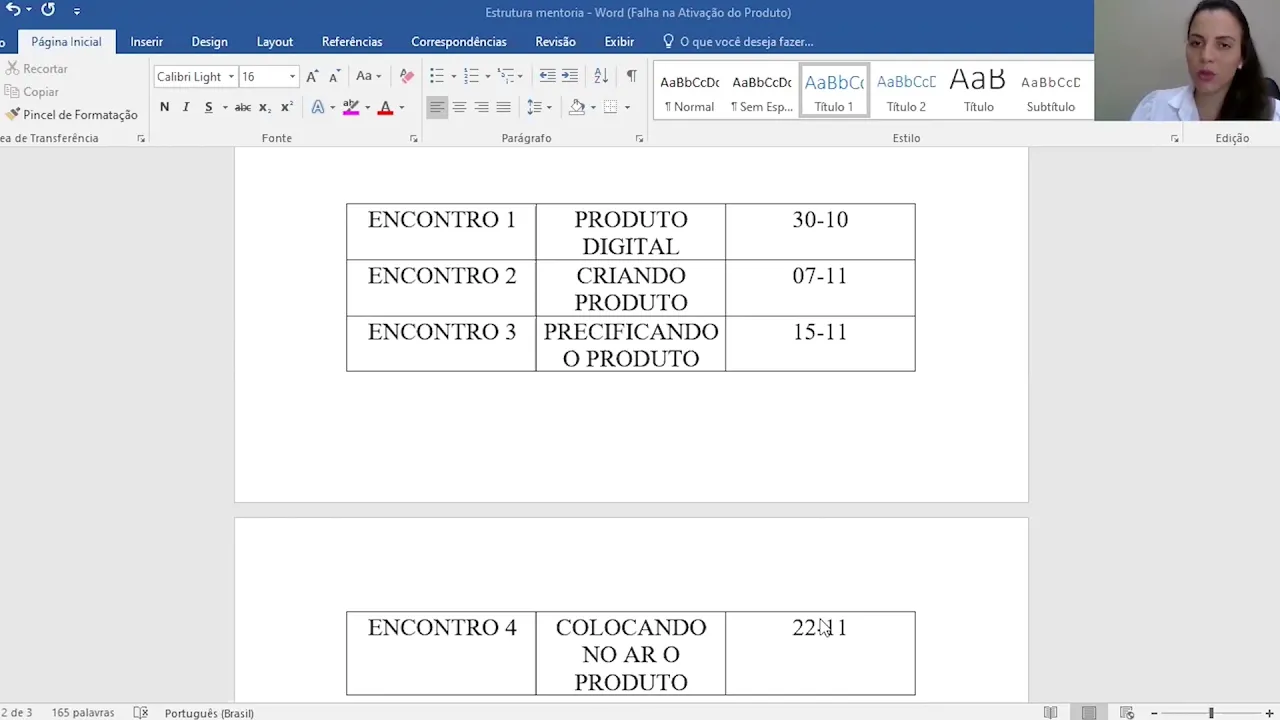Open the Aa change case menu

pos(368,77)
